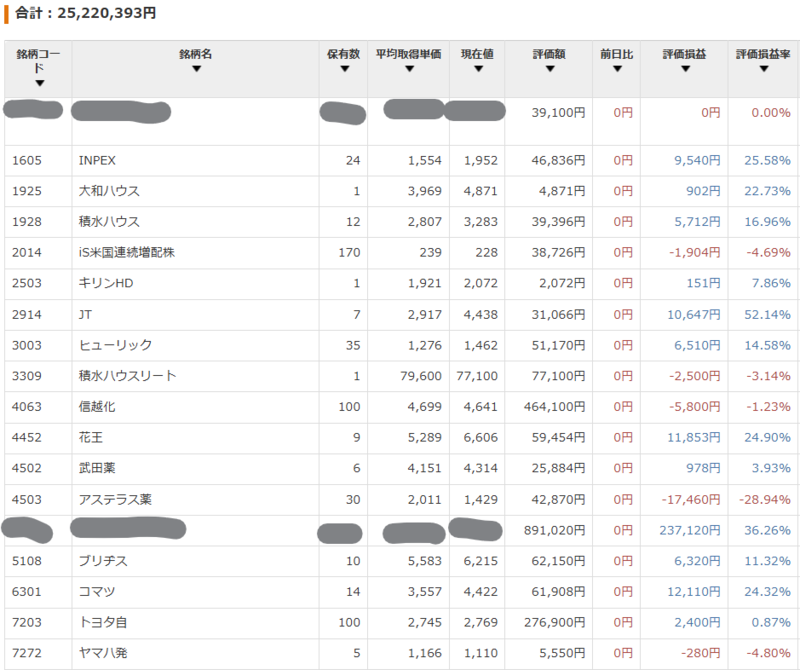Click stock code 4063

(x=27, y=407)
